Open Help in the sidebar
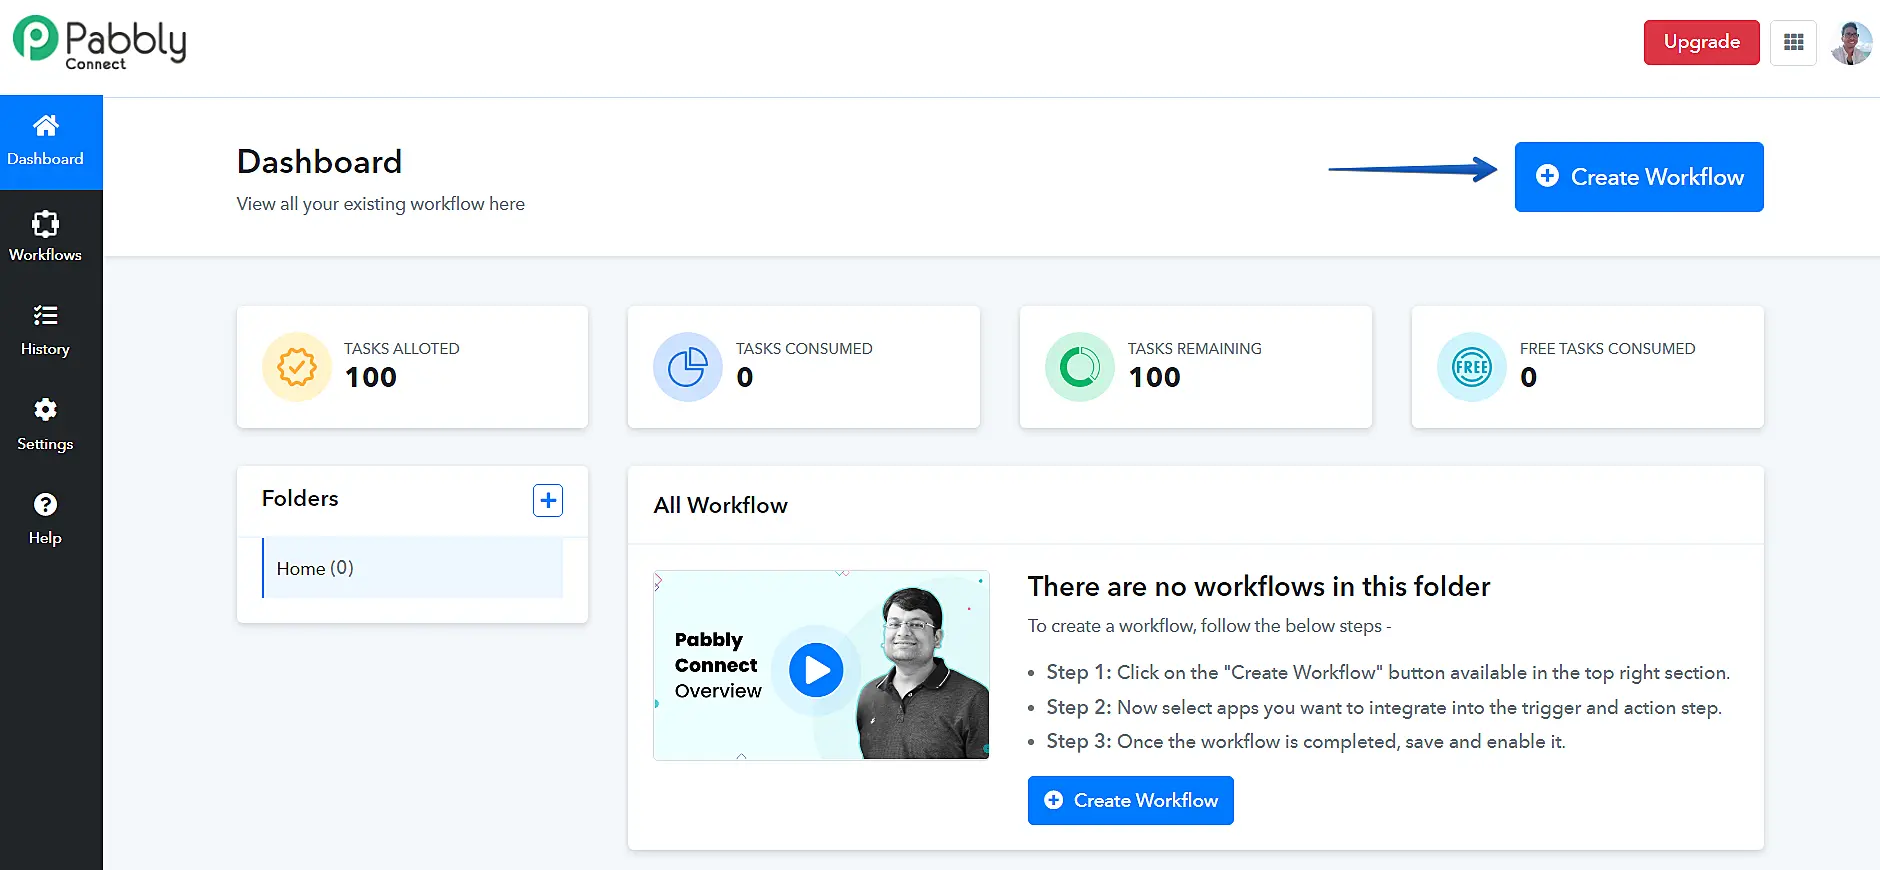Viewport: 1880px width, 870px height. 46,519
